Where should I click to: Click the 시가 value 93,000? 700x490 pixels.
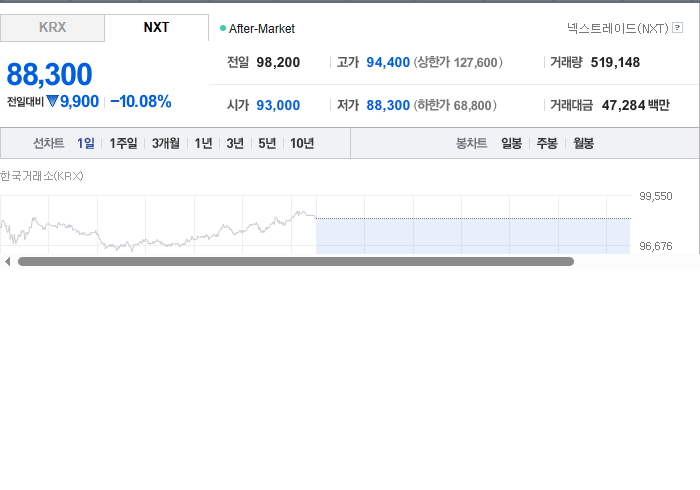pos(278,105)
